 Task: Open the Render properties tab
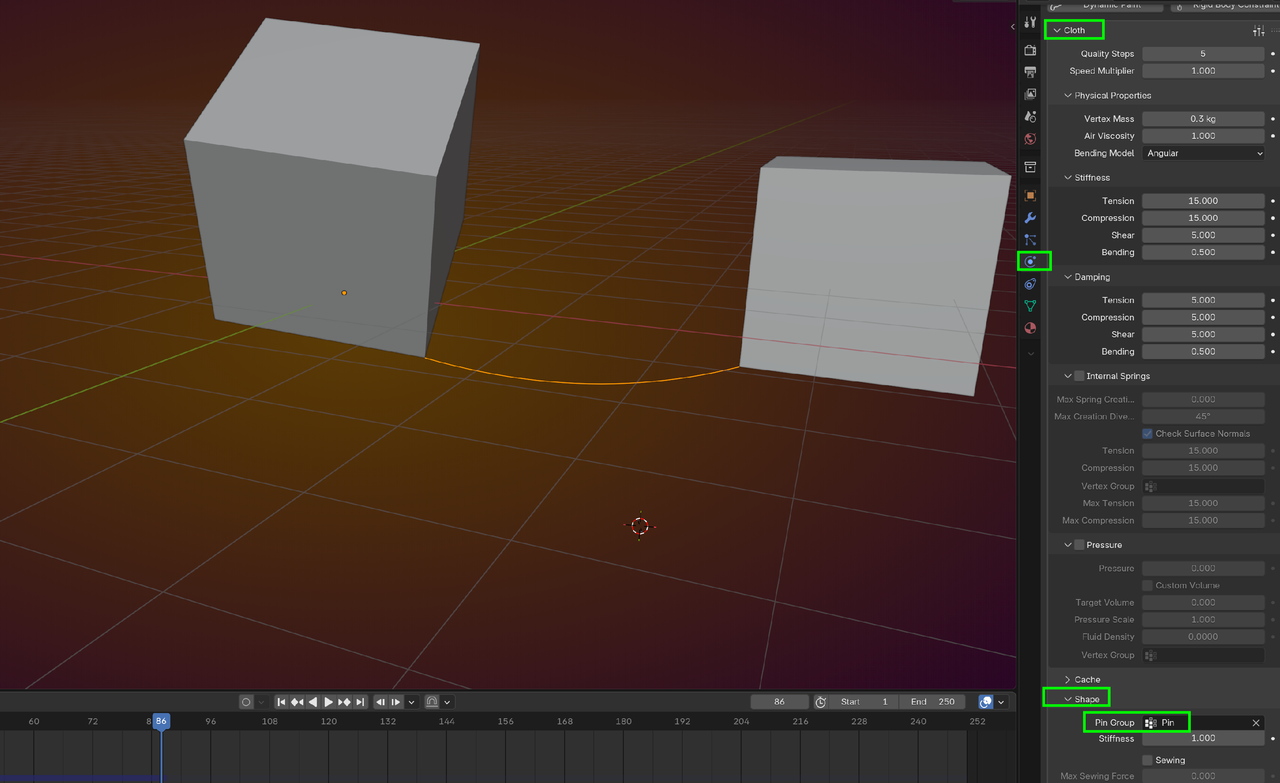coord(1030,50)
